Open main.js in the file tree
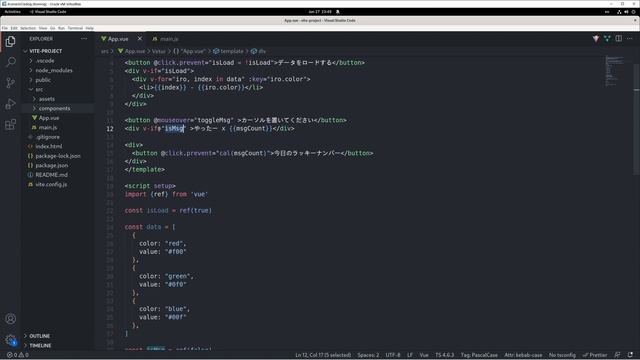This screenshot has height=360, width=640. pos(48,127)
